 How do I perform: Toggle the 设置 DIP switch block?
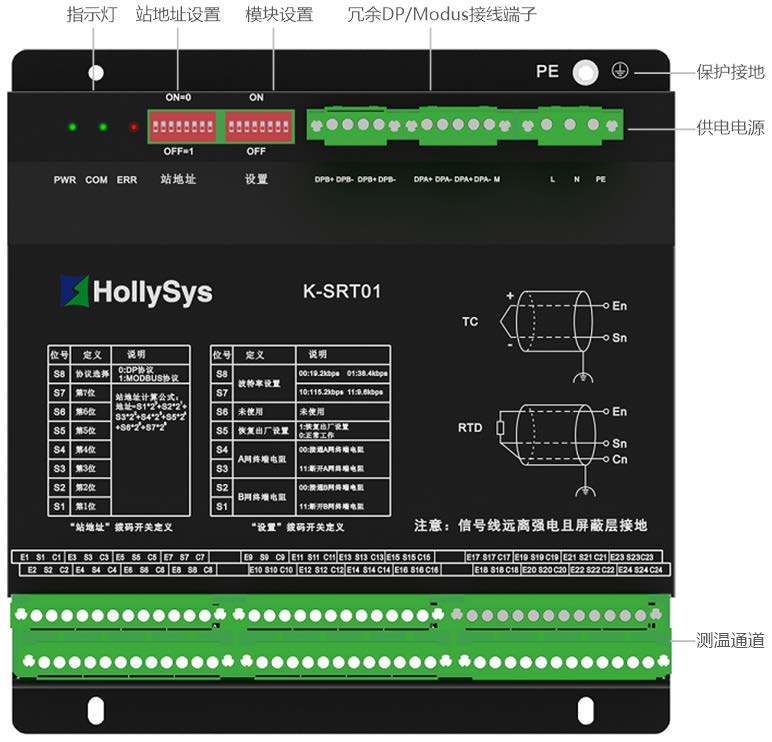(x=259, y=127)
